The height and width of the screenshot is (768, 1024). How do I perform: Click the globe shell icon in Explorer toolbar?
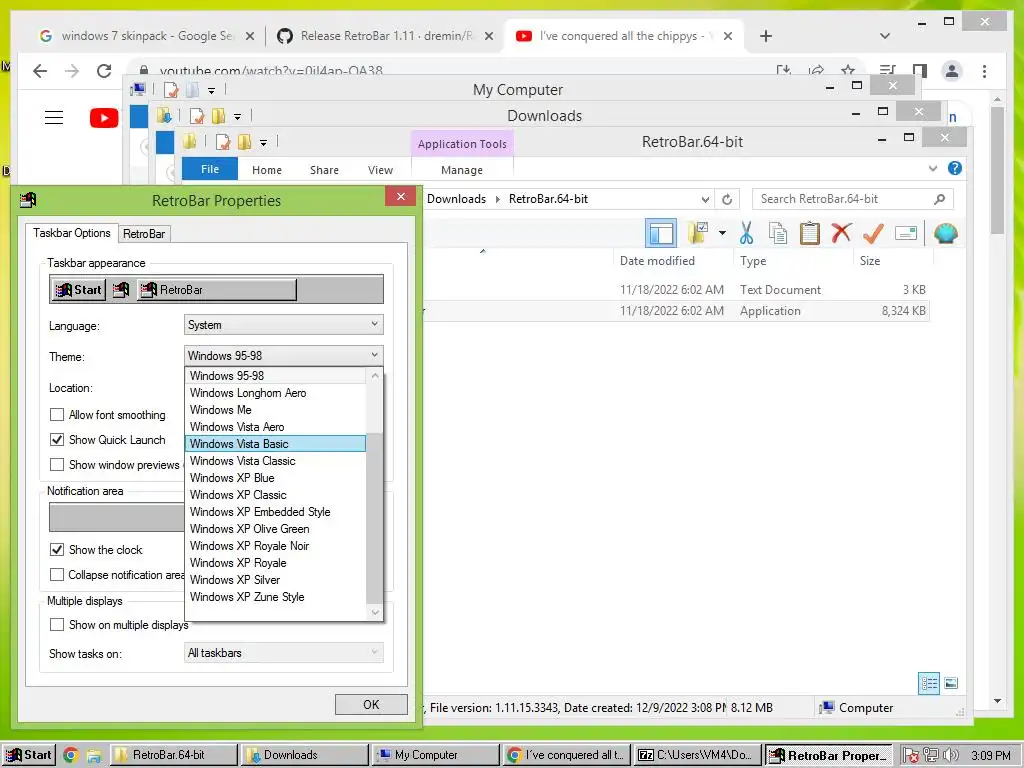click(946, 233)
